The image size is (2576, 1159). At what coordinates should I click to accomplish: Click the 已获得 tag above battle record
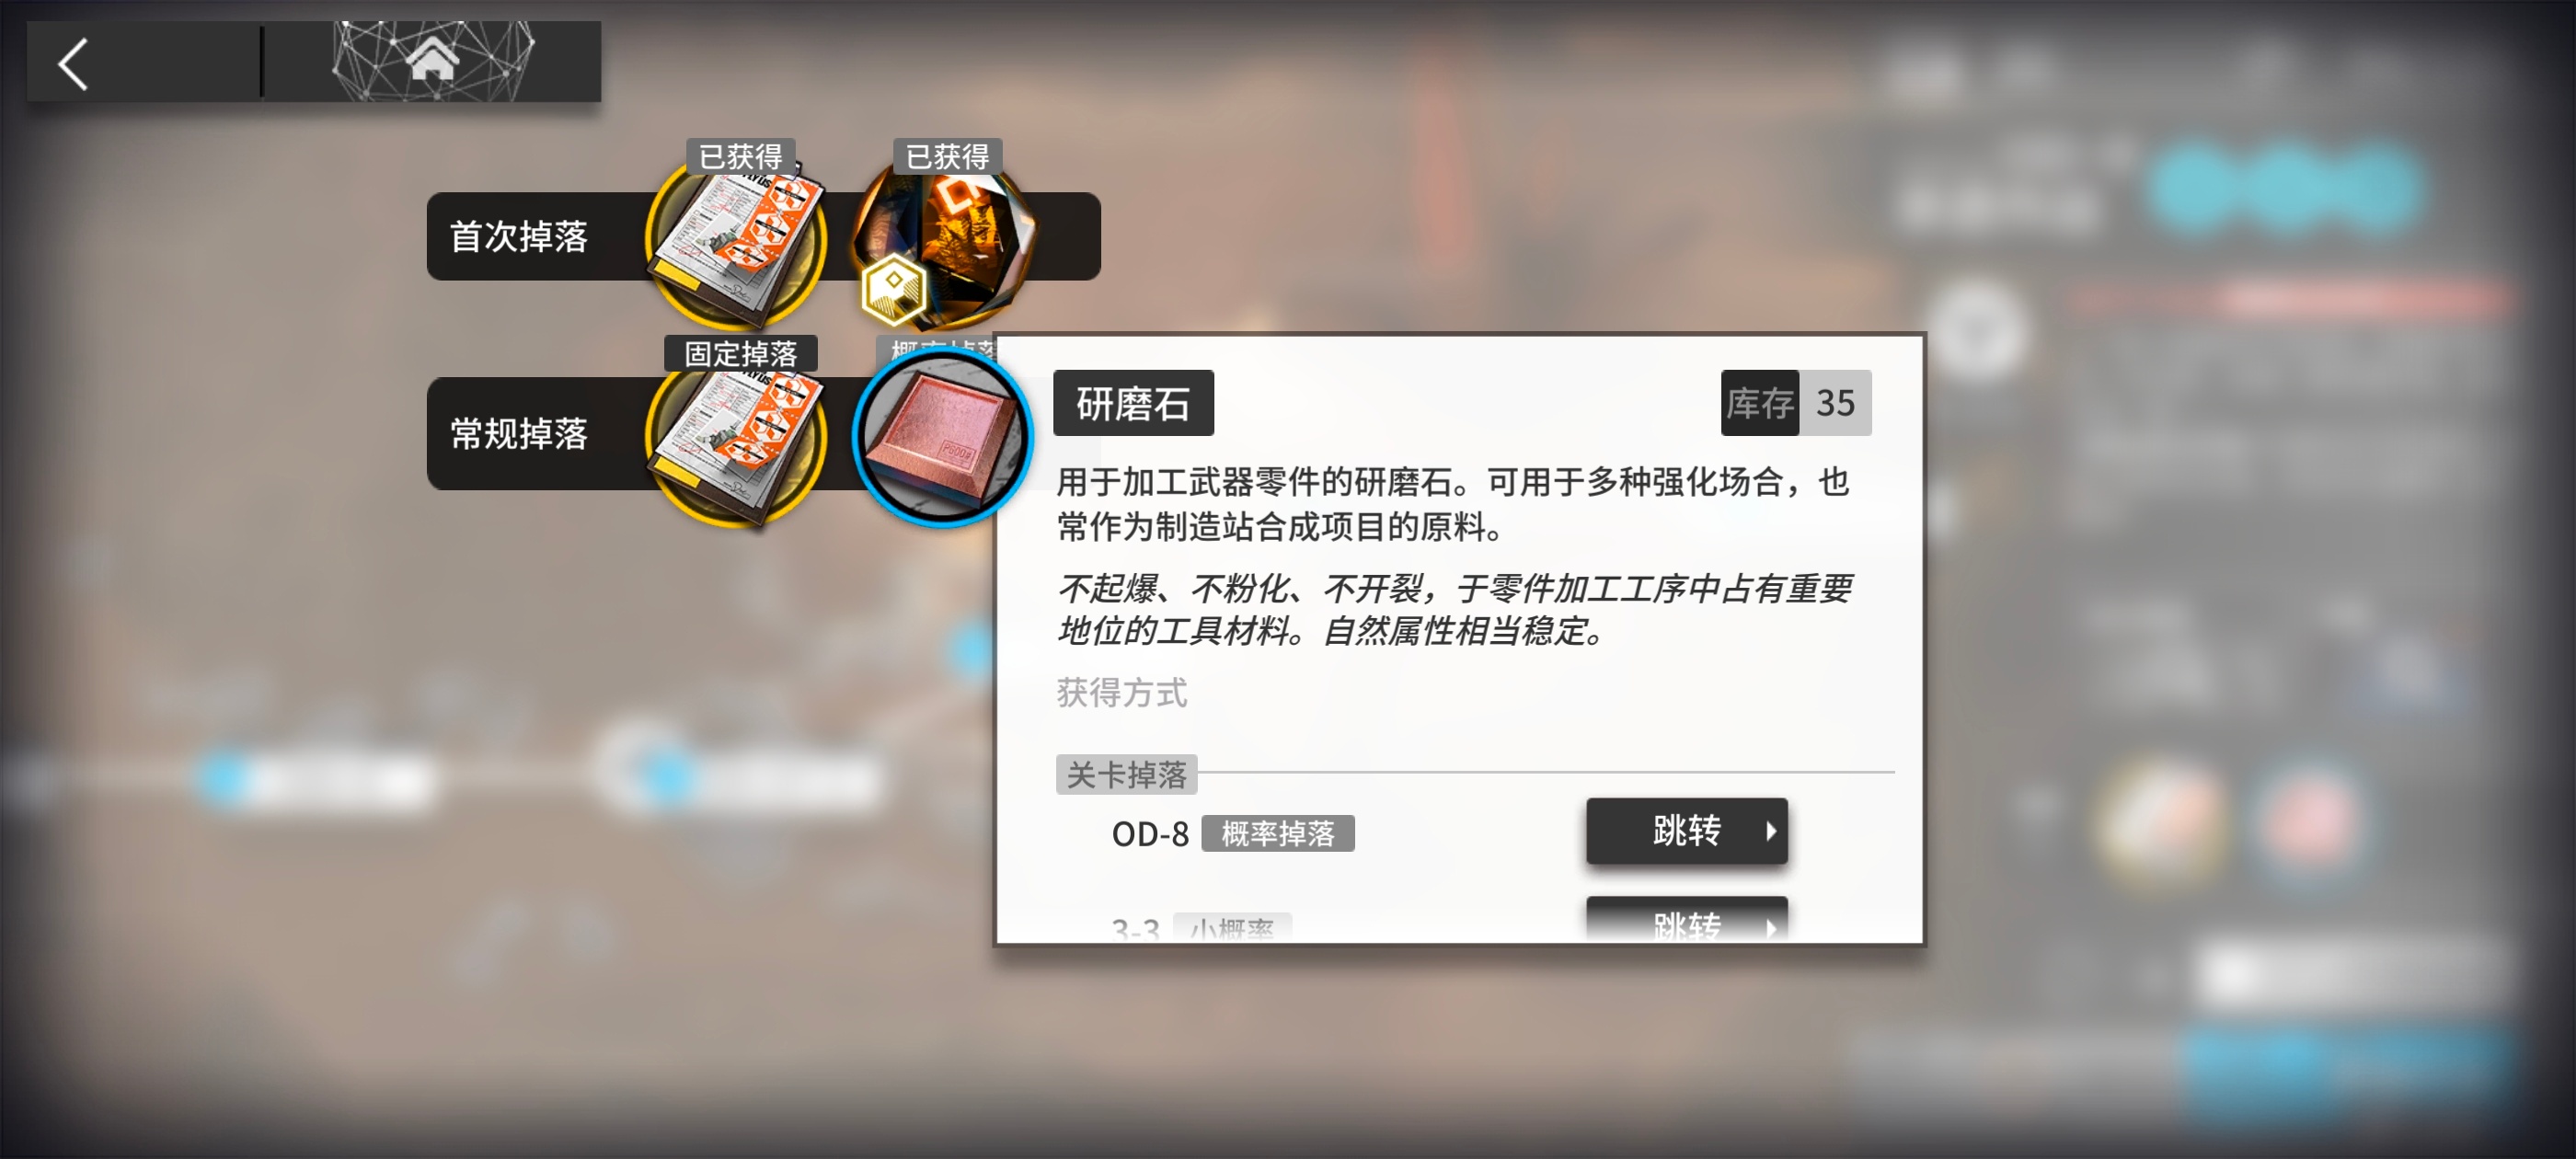pyautogui.click(x=740, y=157)
